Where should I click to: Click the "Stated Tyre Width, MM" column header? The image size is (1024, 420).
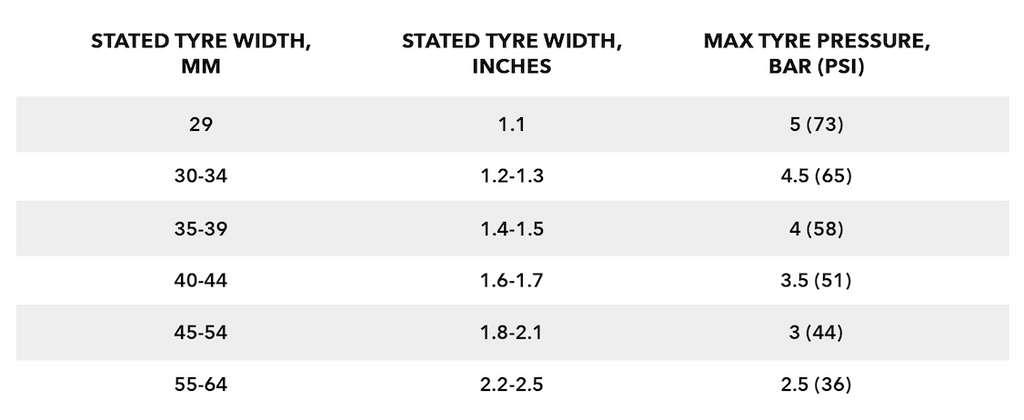click(200, 54)
